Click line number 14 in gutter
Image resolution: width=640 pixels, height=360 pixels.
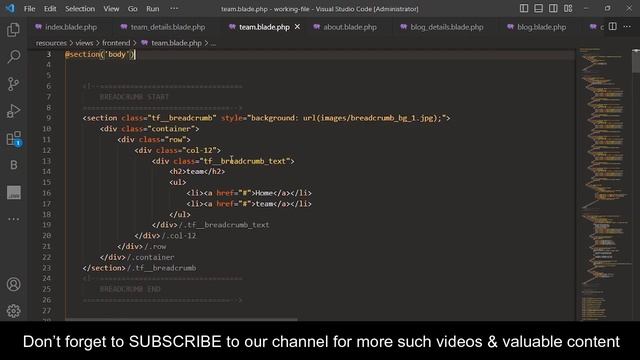pos(47,171)
